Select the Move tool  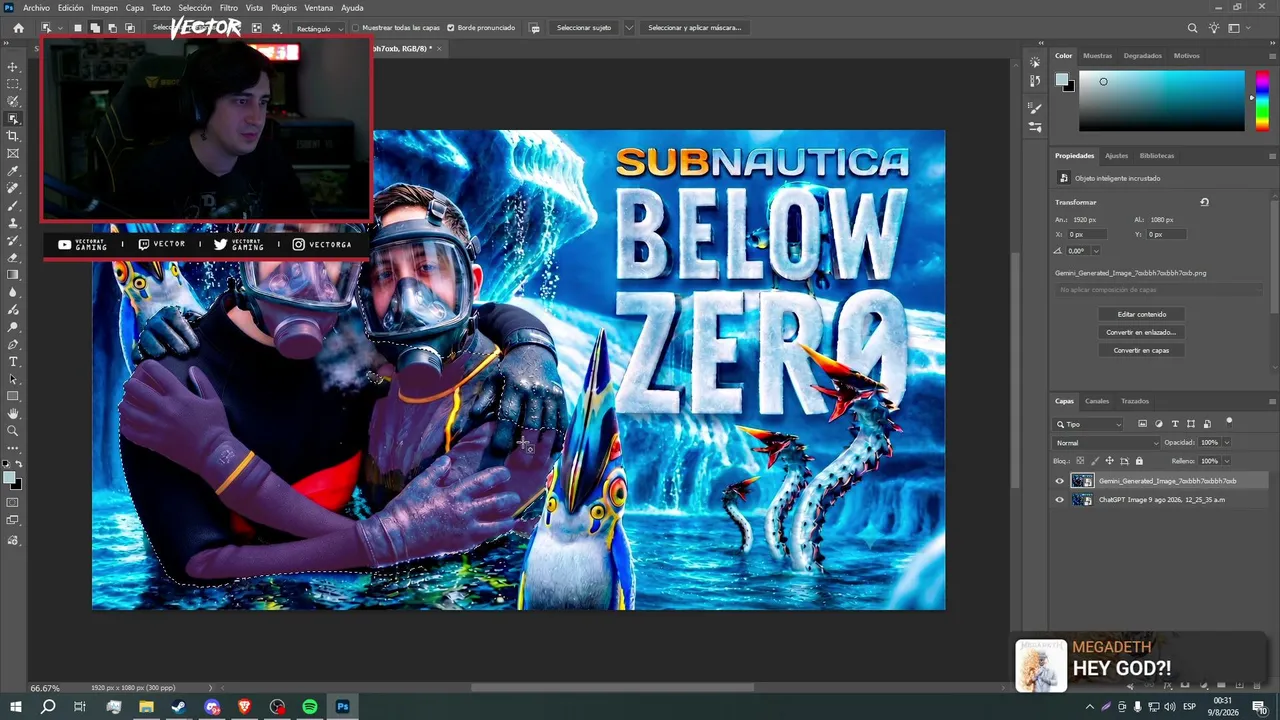point(13,67)
